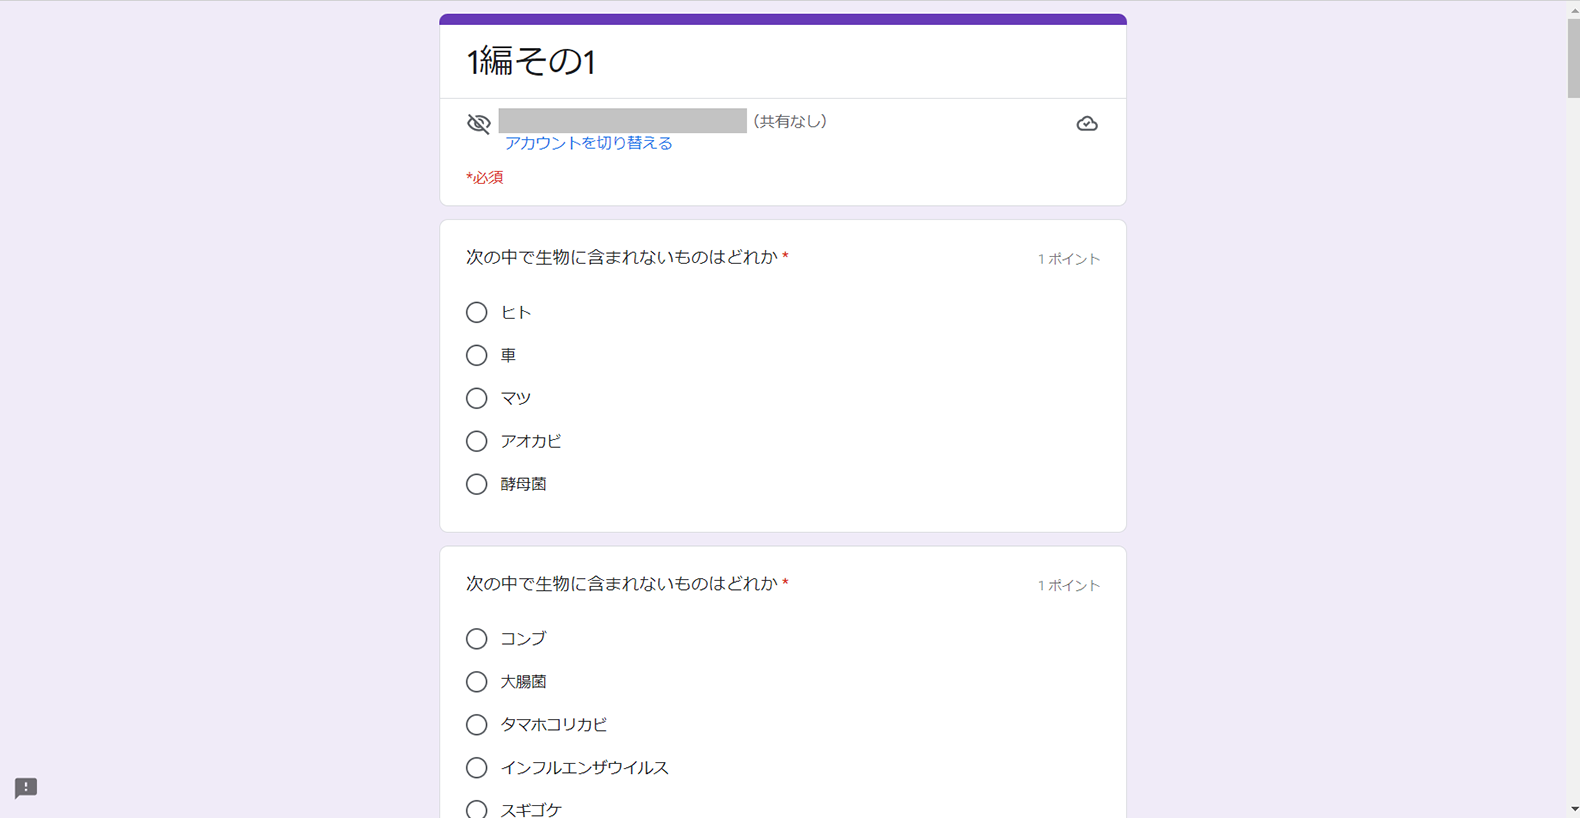Image resolution: width=1580 pixels, height=818 pixels.
Task: Select the インフルエンザウイルス option
Action: click(477, 768)
